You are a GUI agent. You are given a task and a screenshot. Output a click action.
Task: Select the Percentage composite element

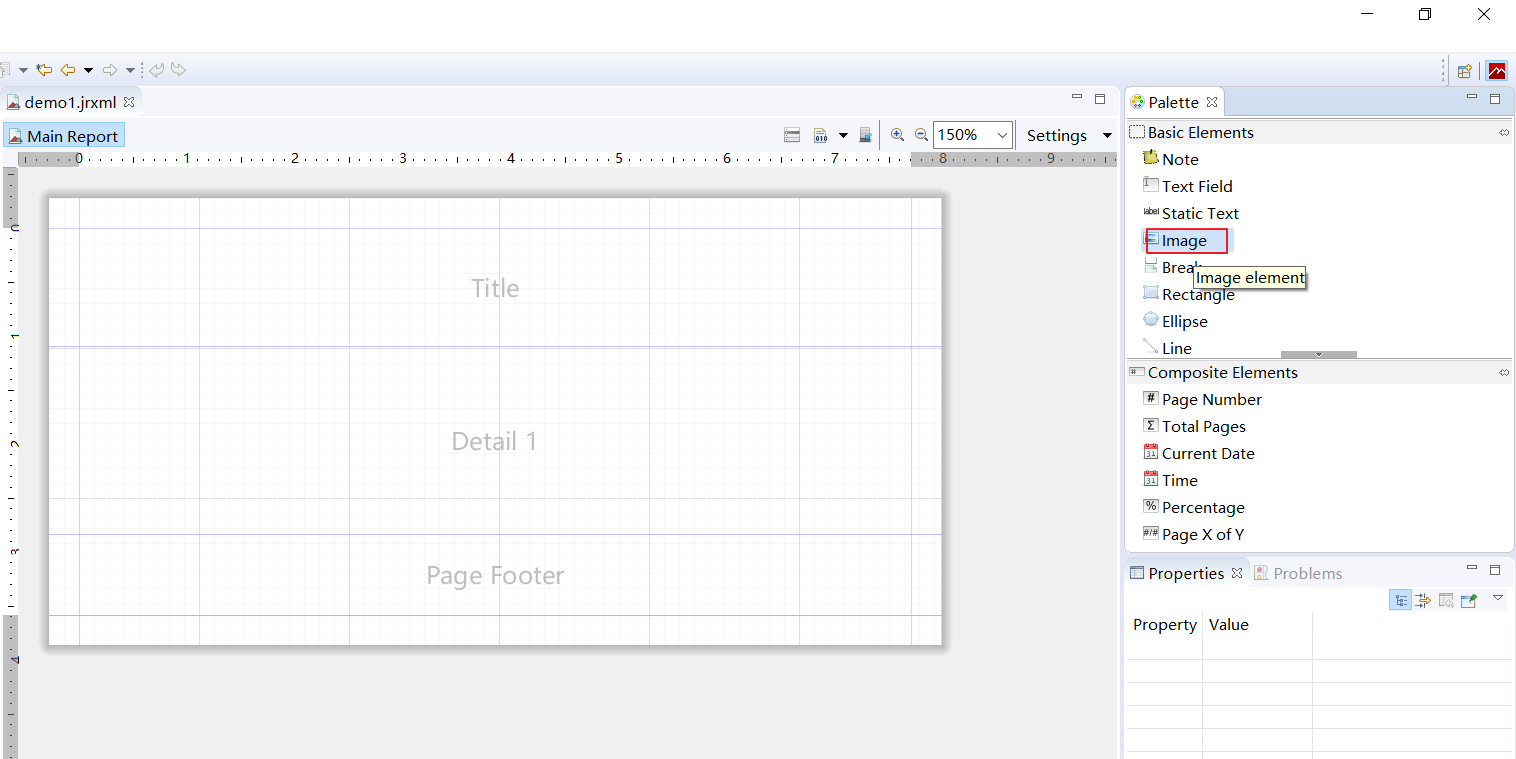click(x=1193, y=507)
